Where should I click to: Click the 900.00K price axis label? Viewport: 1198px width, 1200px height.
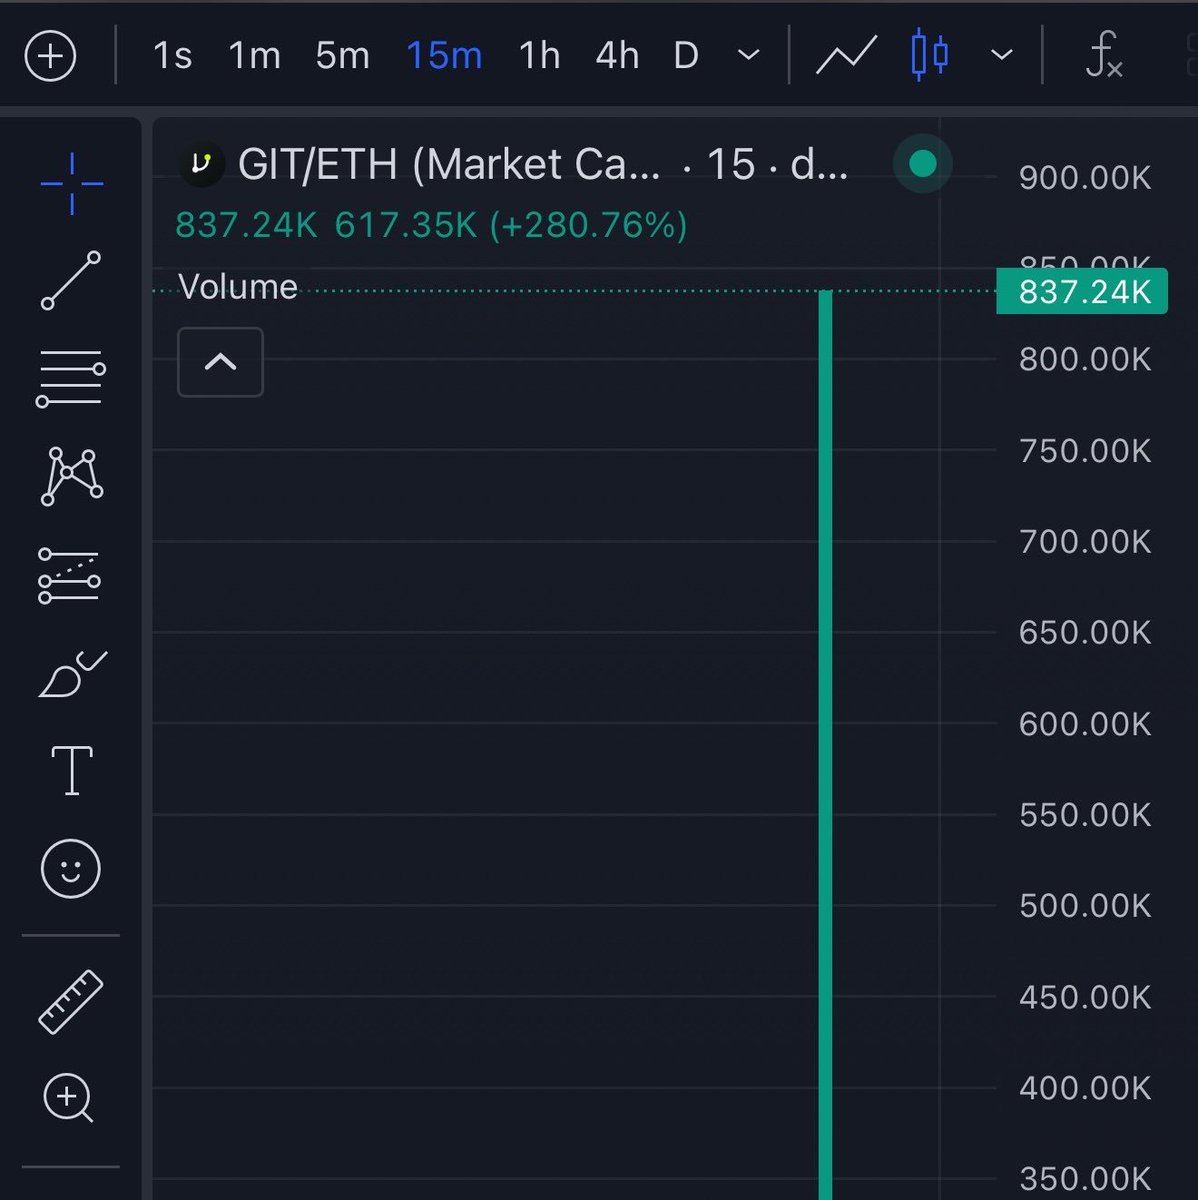click(1086, 178)
